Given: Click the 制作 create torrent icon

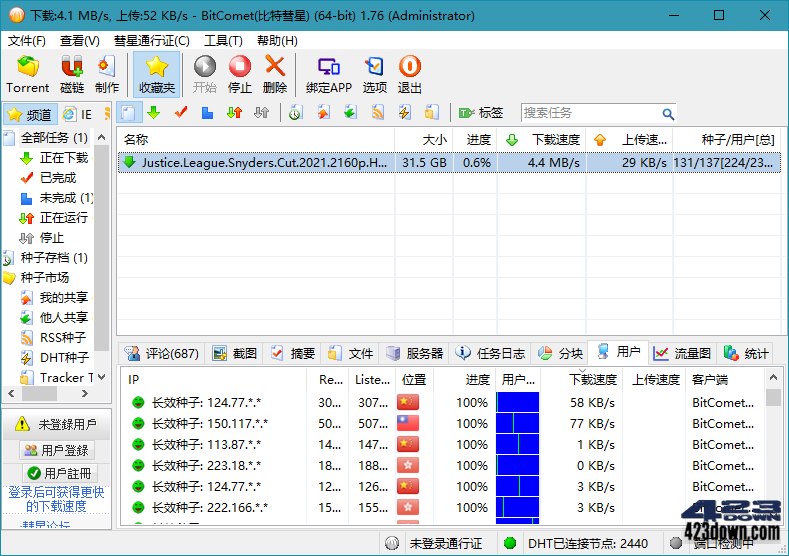Looking at the screenshot, I should pos(107,74).
